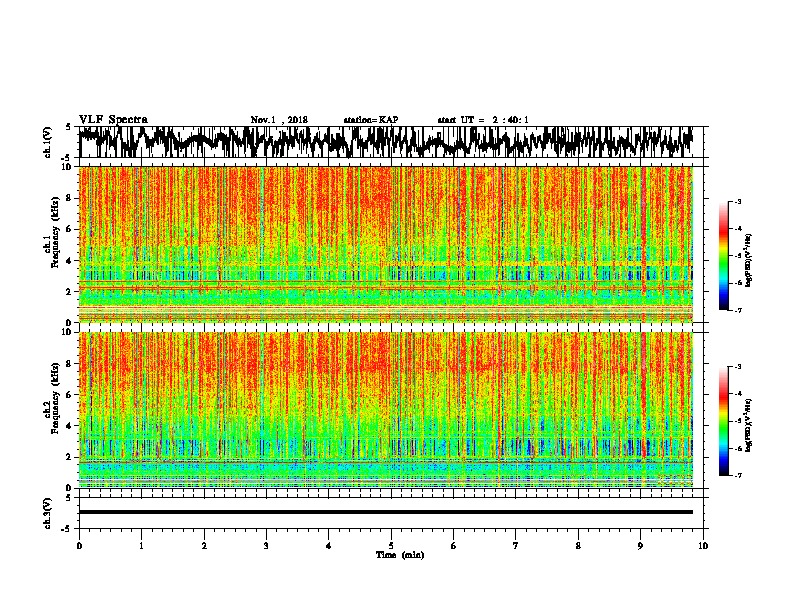Select the 'start UT = 2 : 40: 1' text

(483, 120)
